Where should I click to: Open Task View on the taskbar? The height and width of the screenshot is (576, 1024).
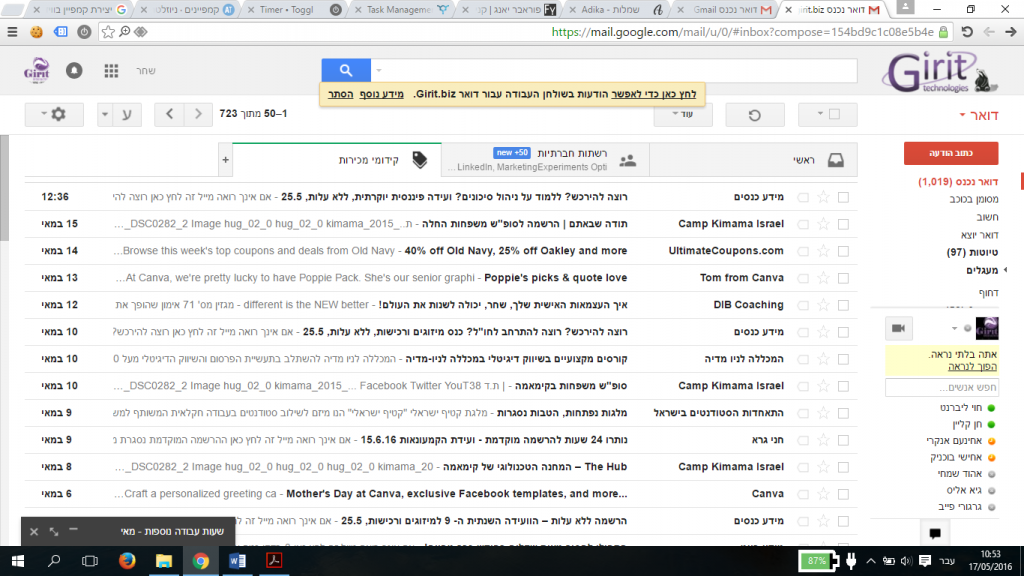[90, 561]
